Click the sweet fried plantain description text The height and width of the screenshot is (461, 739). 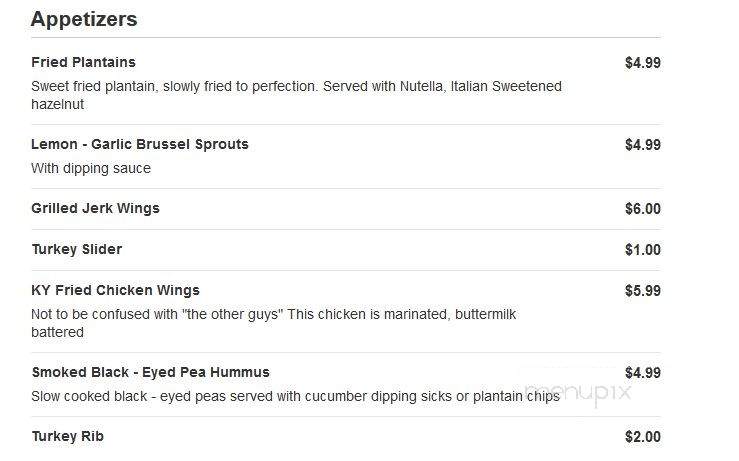coord(296,95)
